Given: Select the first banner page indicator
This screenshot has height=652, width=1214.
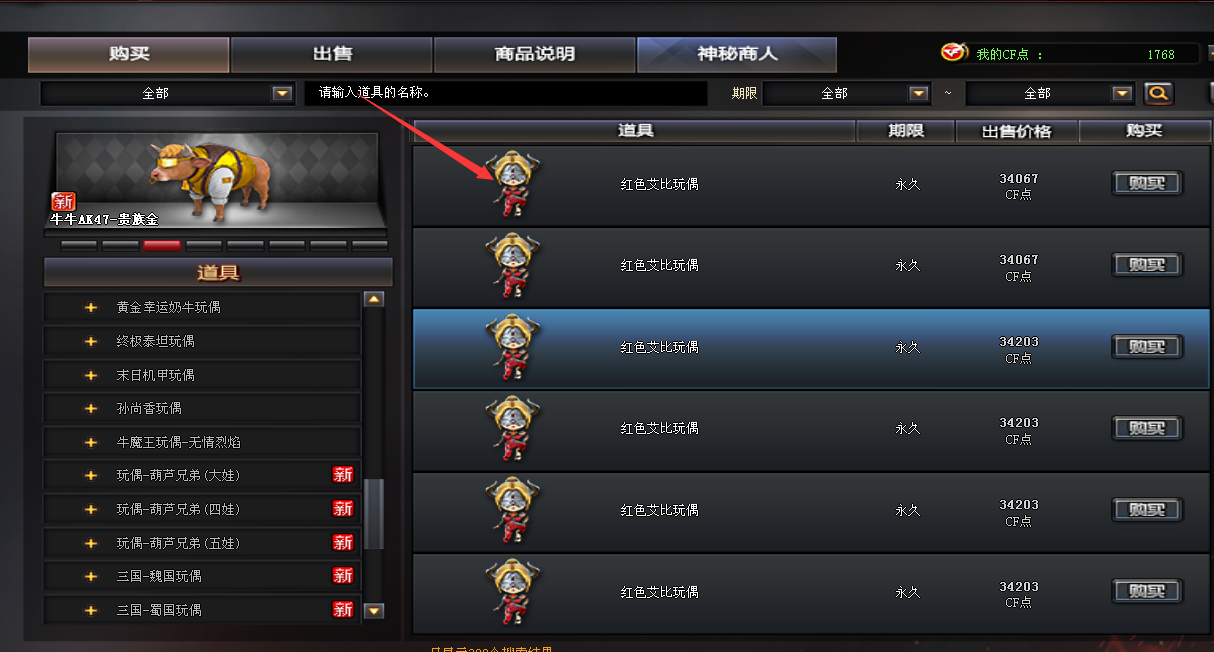Looking at the screenshot, I should [x=79, y=244].
